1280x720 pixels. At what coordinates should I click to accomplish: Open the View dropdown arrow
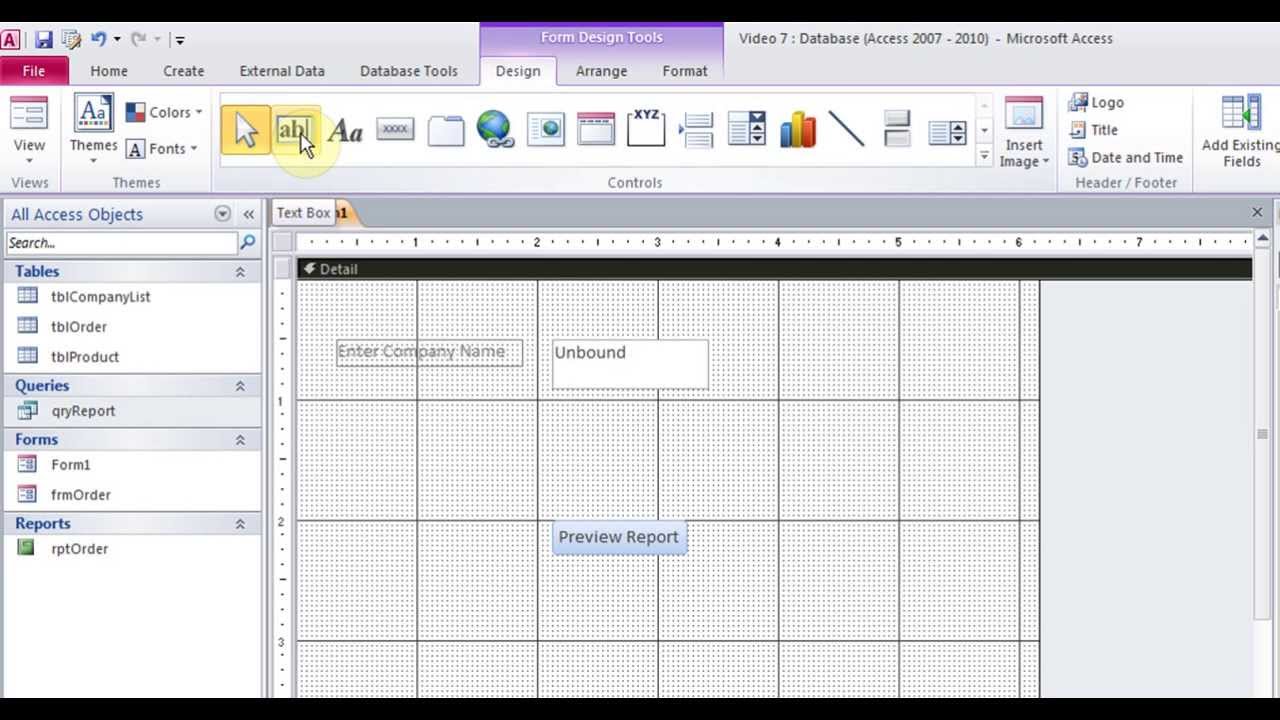[29, 160]
